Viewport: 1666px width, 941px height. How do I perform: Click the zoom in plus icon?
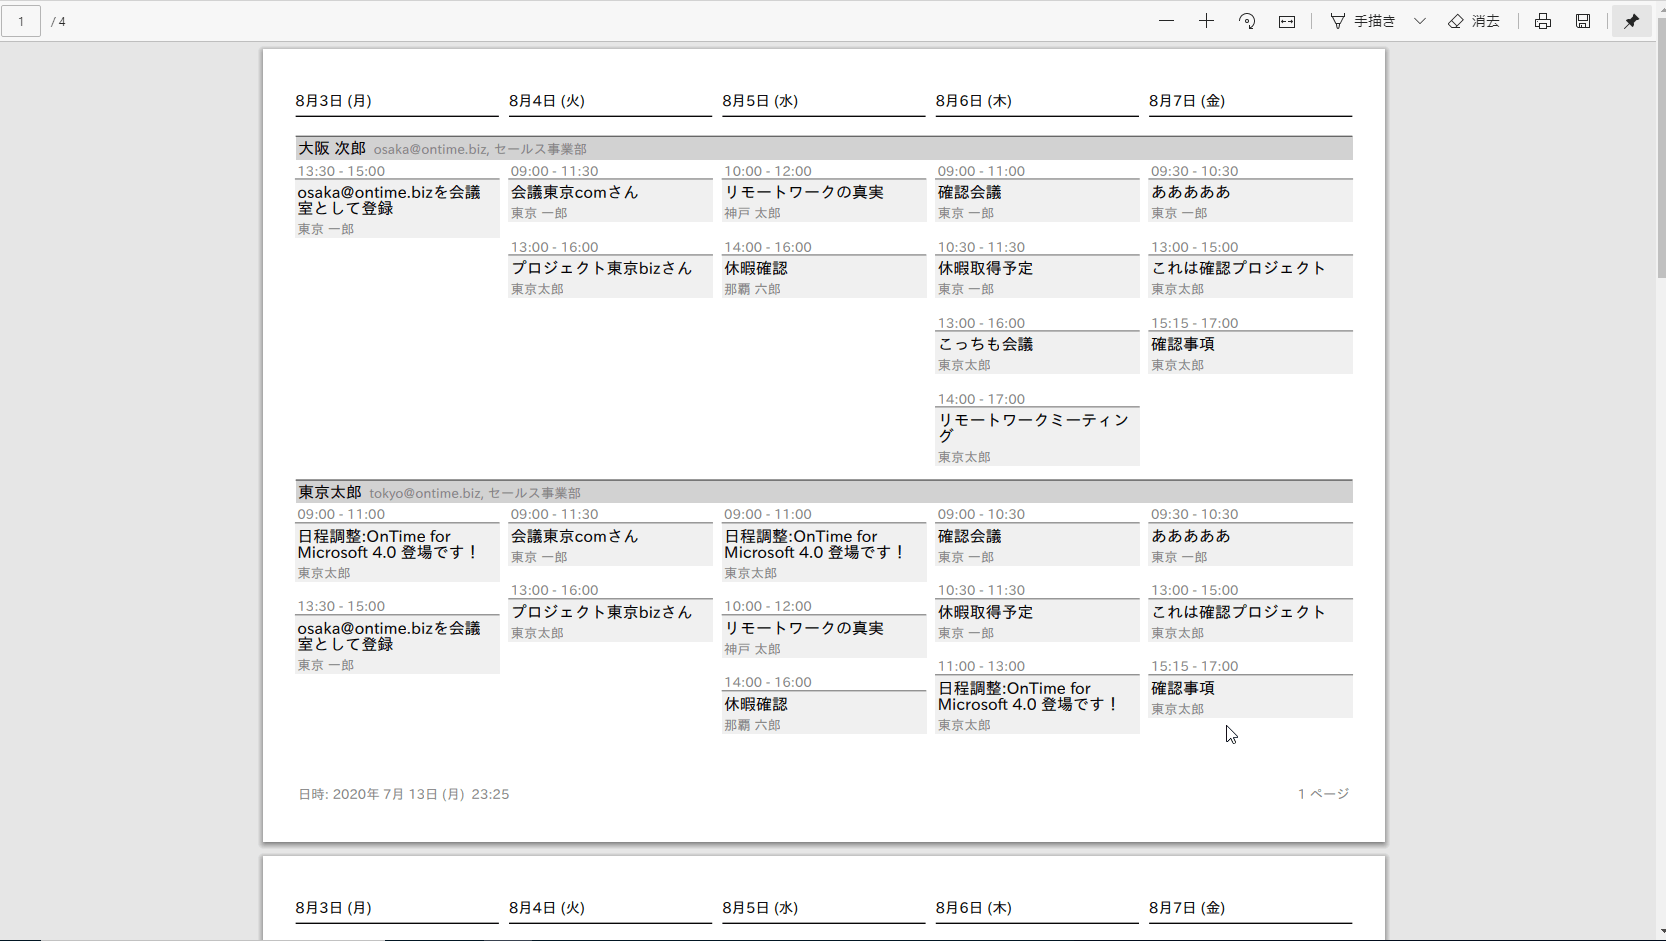[x=1206, y=21]
